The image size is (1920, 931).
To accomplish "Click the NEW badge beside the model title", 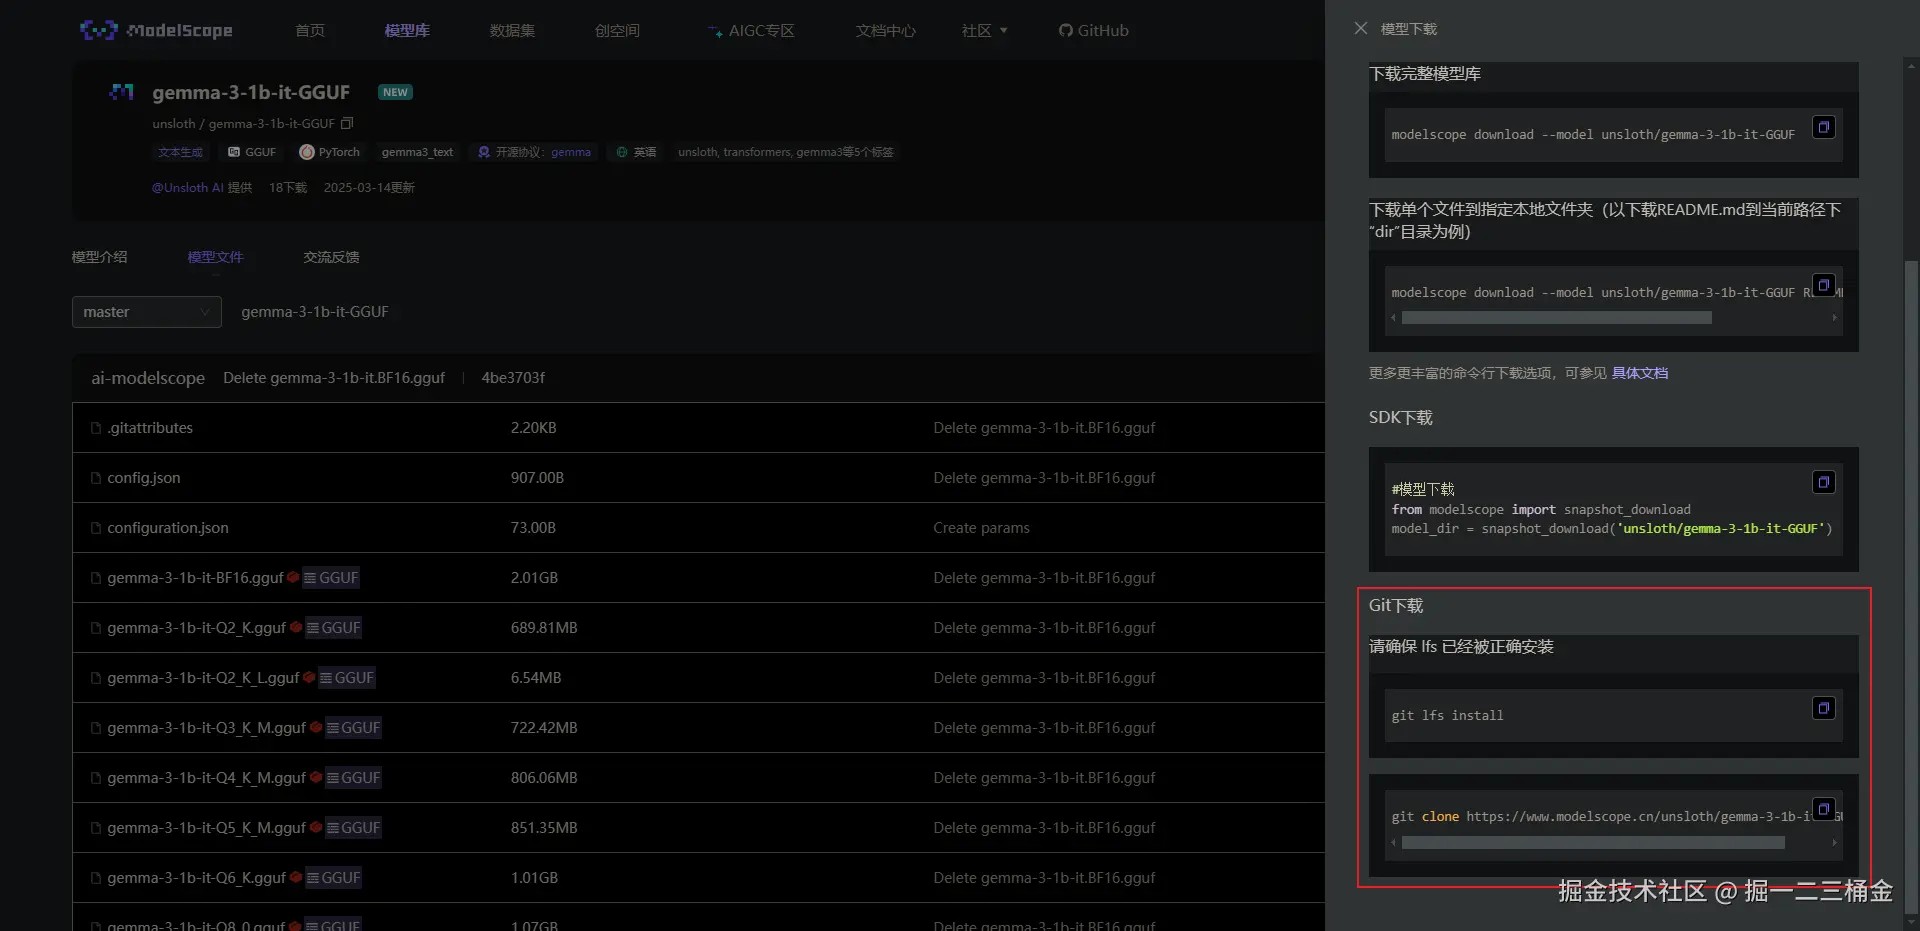I will [x=395, y=92].
